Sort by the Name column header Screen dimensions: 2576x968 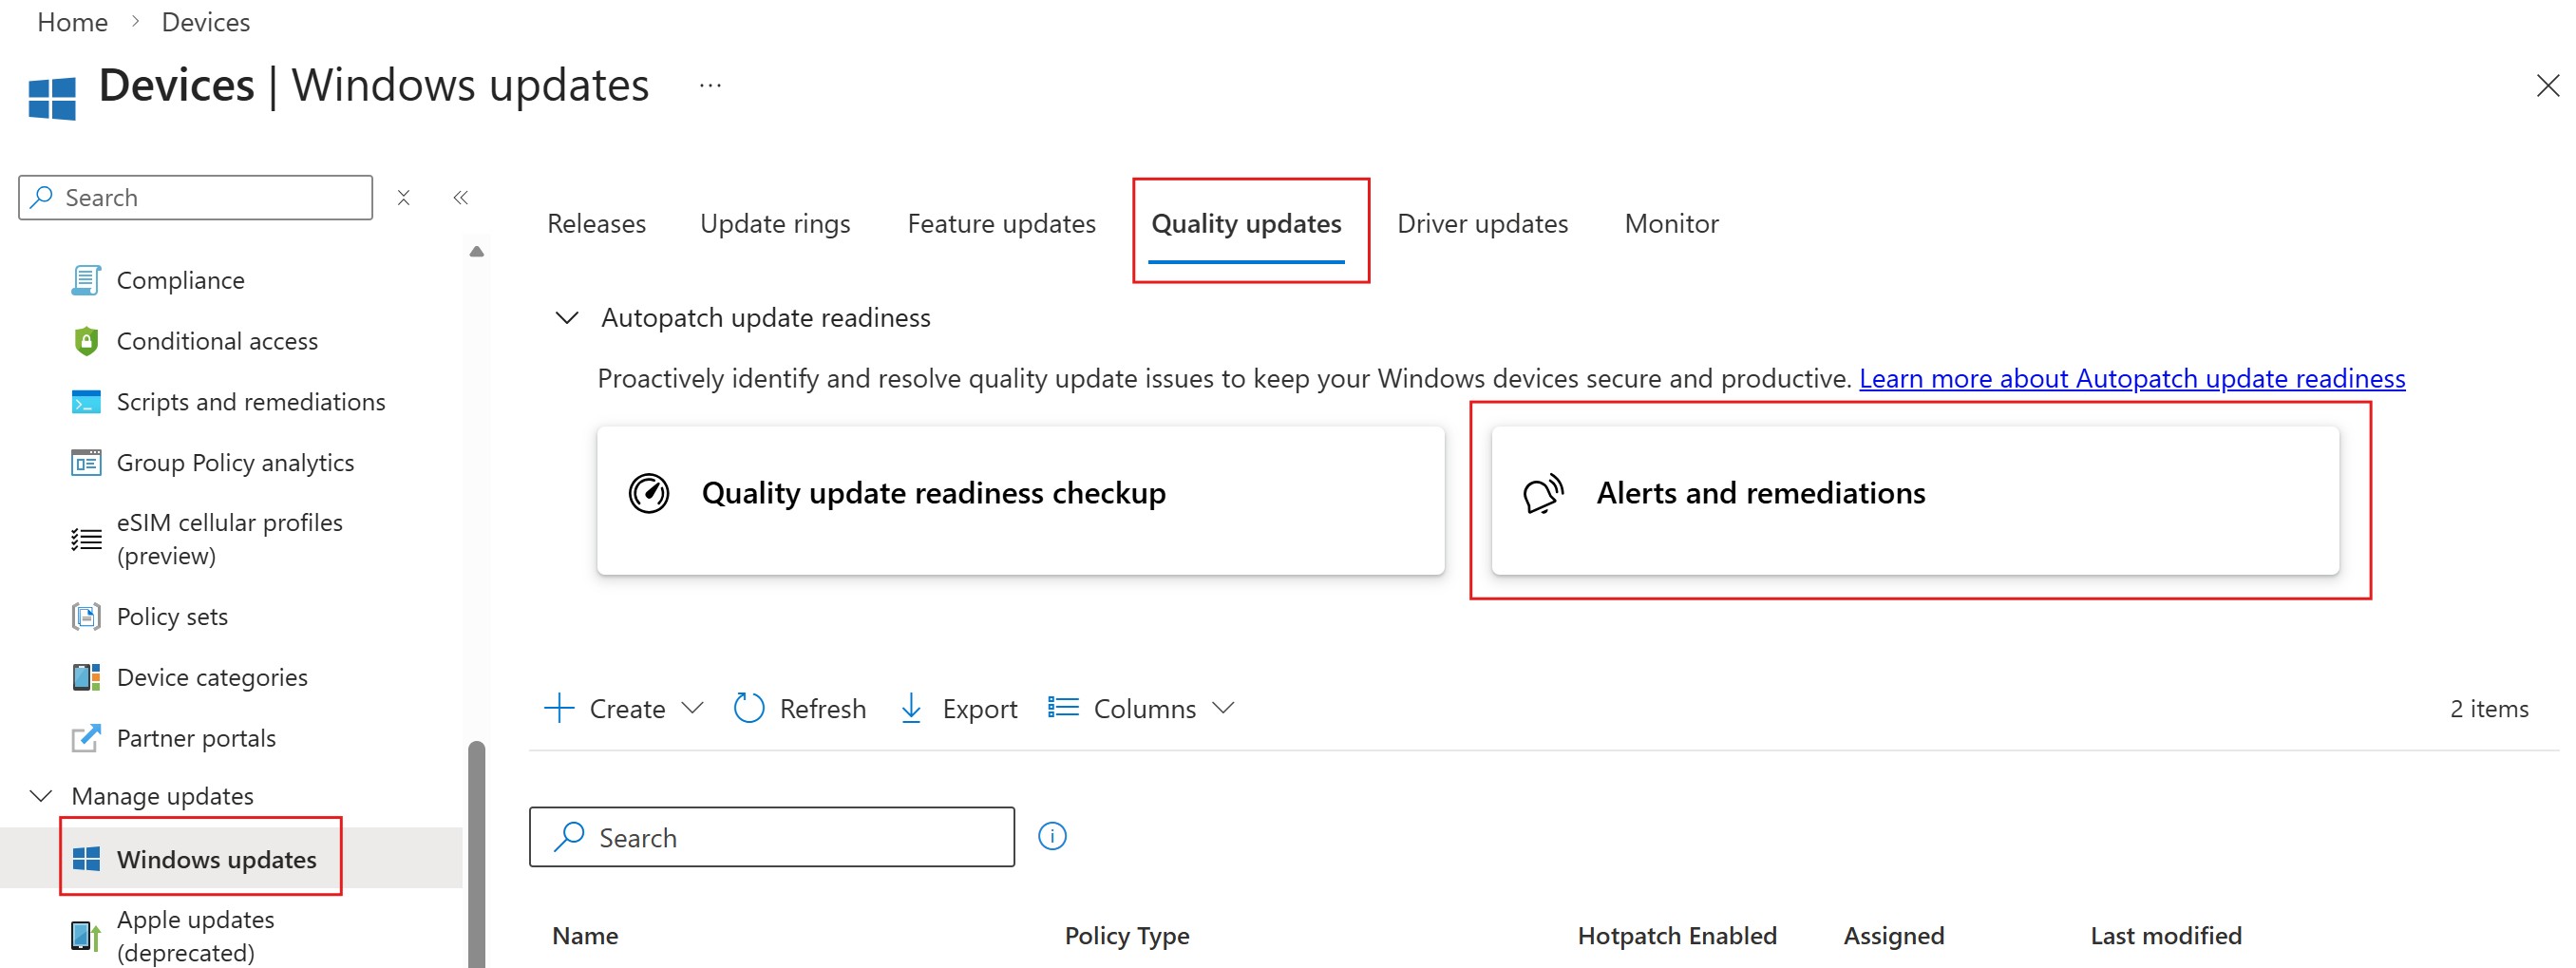[585, 936]
